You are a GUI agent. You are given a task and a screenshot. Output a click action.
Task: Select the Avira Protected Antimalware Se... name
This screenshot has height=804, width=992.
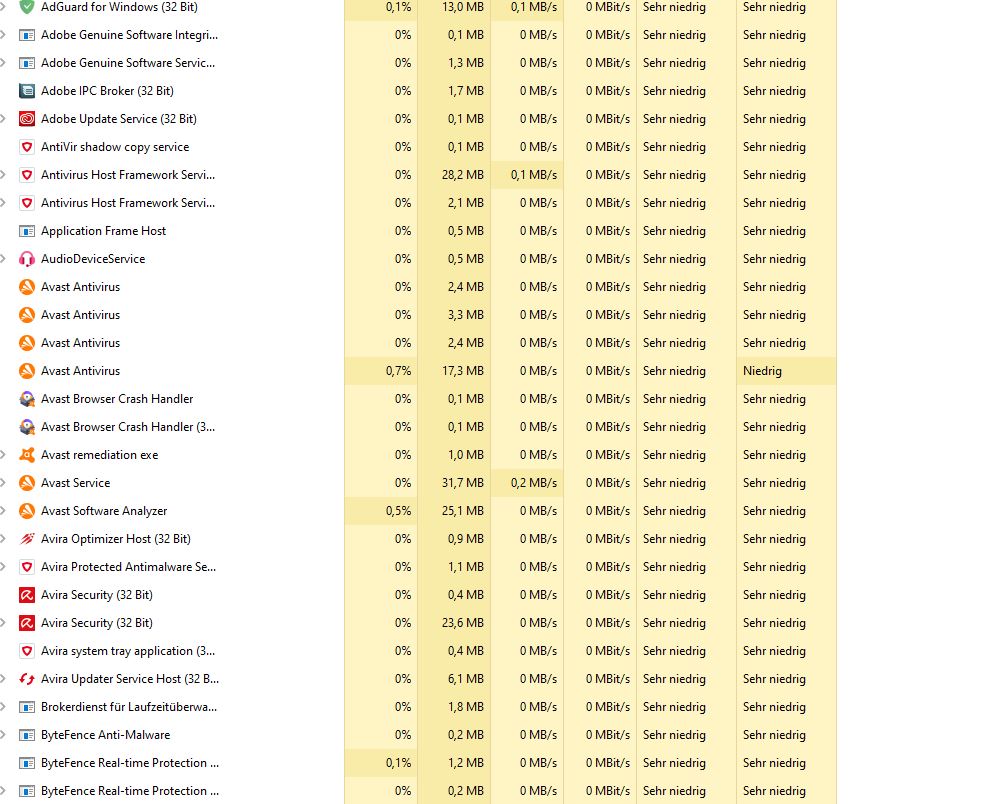pos(128,567)
